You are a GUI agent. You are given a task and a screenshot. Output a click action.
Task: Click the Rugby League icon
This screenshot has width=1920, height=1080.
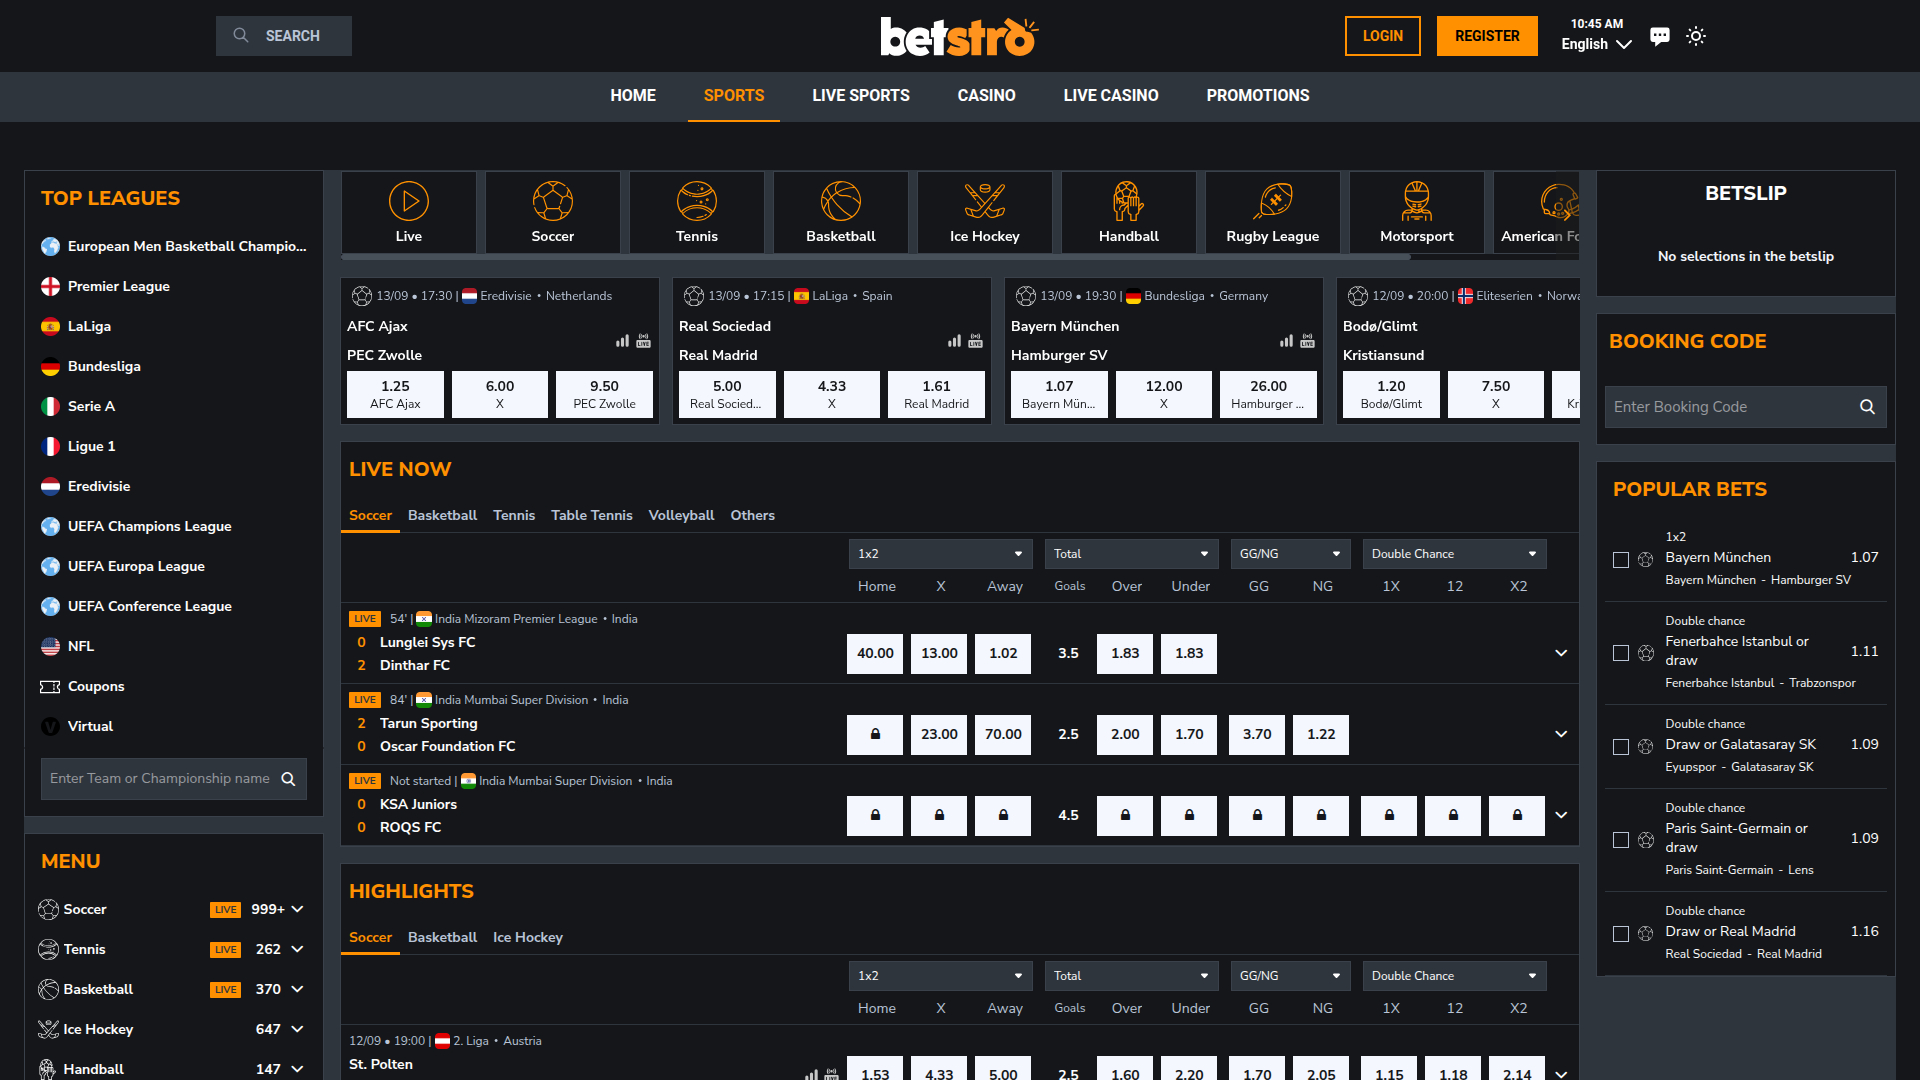(1272, 210)
